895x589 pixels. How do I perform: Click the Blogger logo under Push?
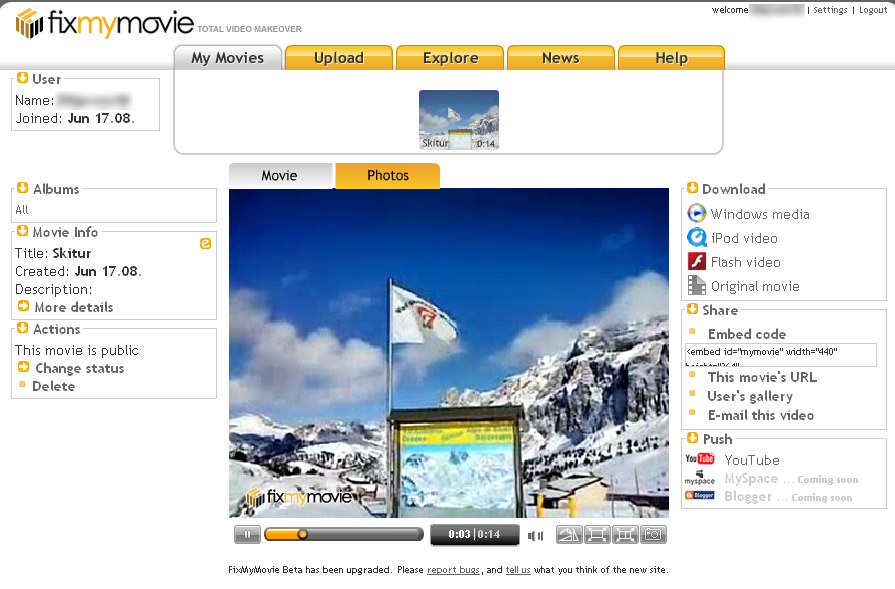click(700, 495)
